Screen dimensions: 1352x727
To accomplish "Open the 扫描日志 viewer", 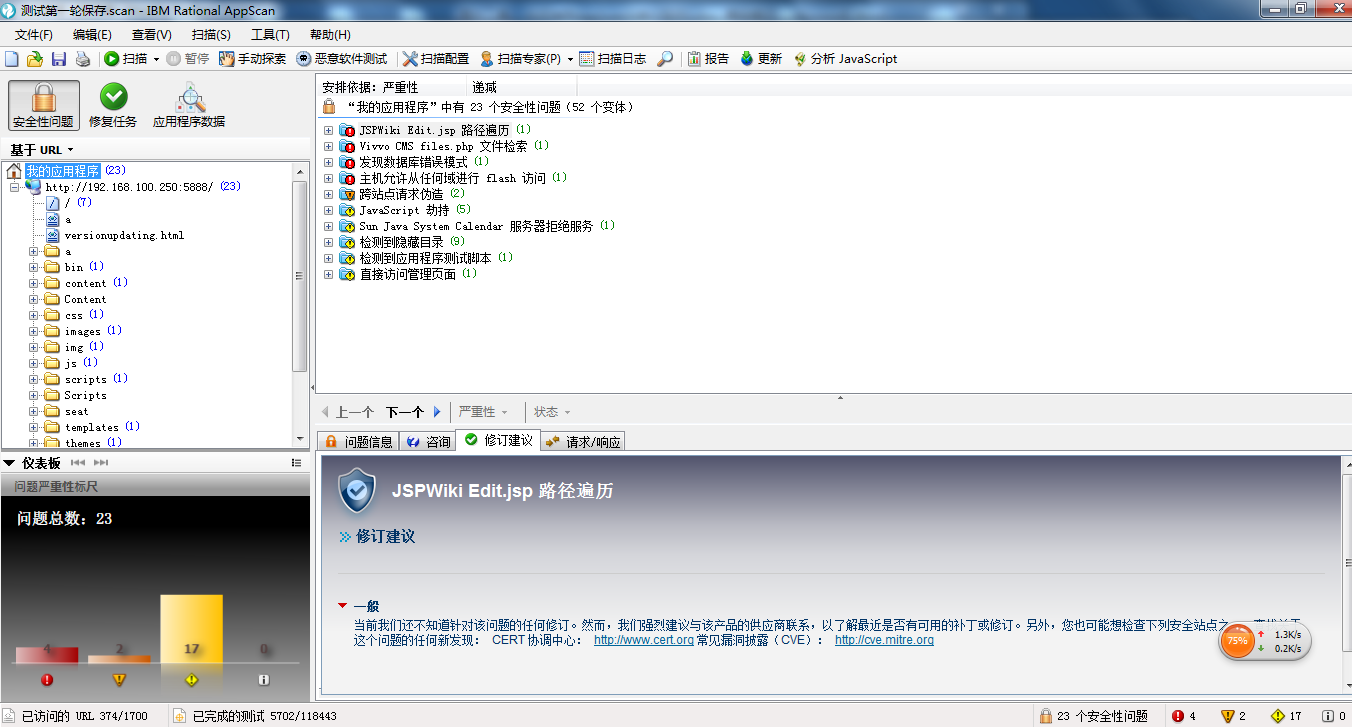I will pyautogui.click(x=612, y=59).
